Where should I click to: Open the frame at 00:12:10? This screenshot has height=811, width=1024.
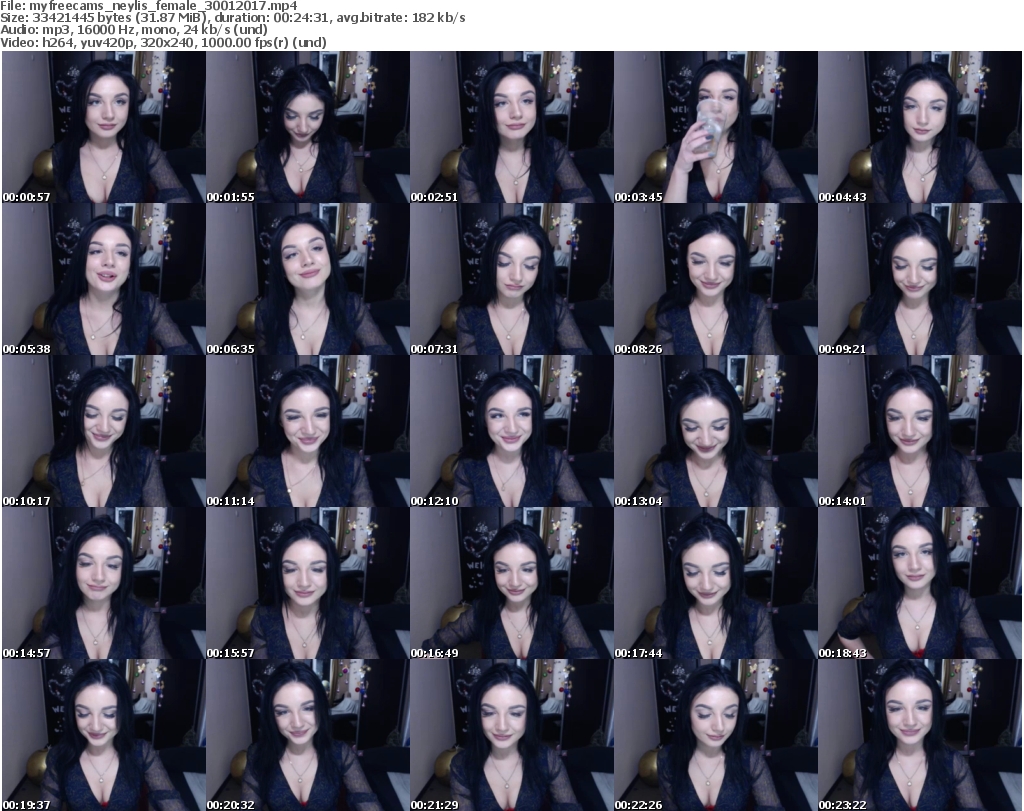pos(511,432)
